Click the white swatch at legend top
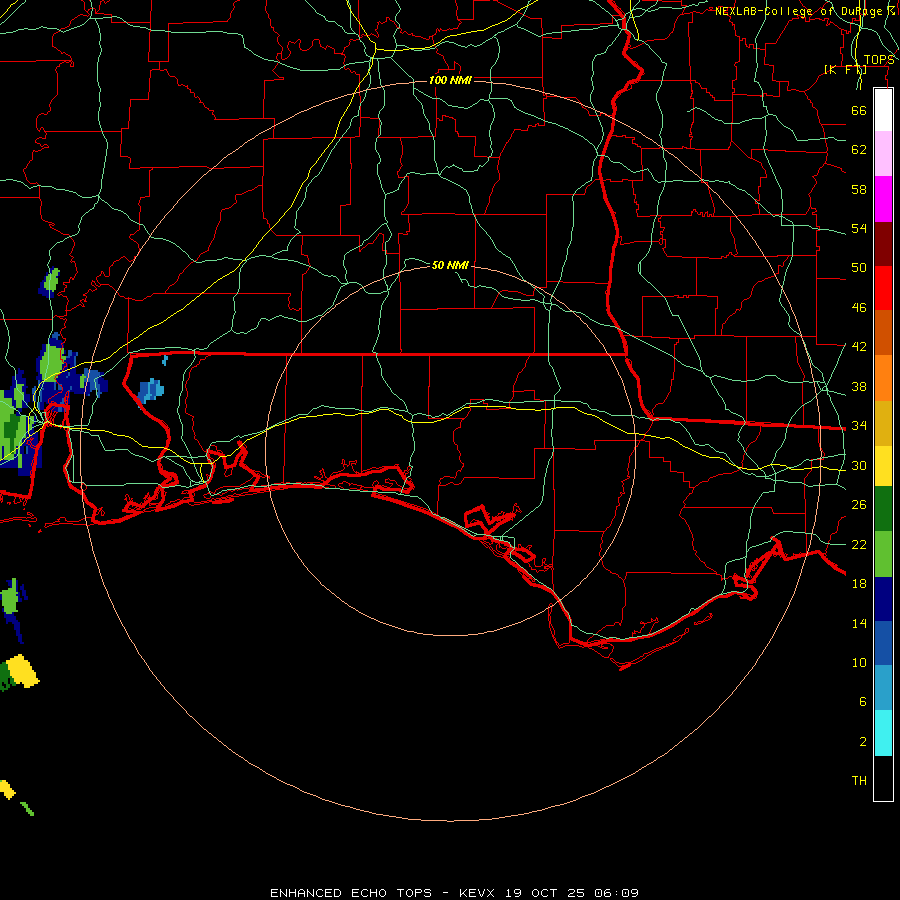Image resolution: width=900 pixels, height=900 pixels. [x=883, y=110]
